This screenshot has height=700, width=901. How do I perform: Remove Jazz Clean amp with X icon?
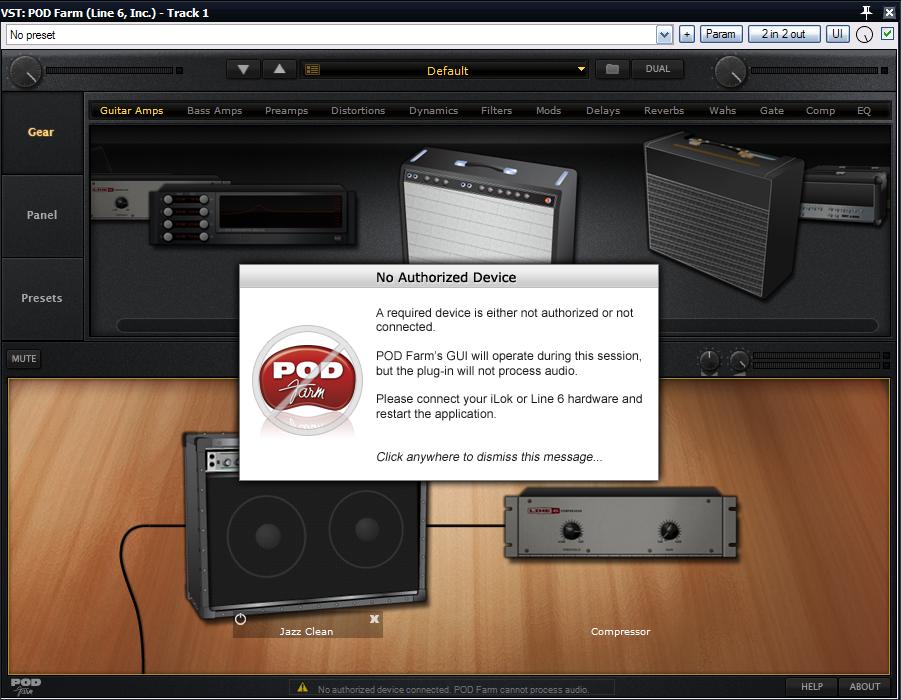pyautogui.click(x=374, y=619)
